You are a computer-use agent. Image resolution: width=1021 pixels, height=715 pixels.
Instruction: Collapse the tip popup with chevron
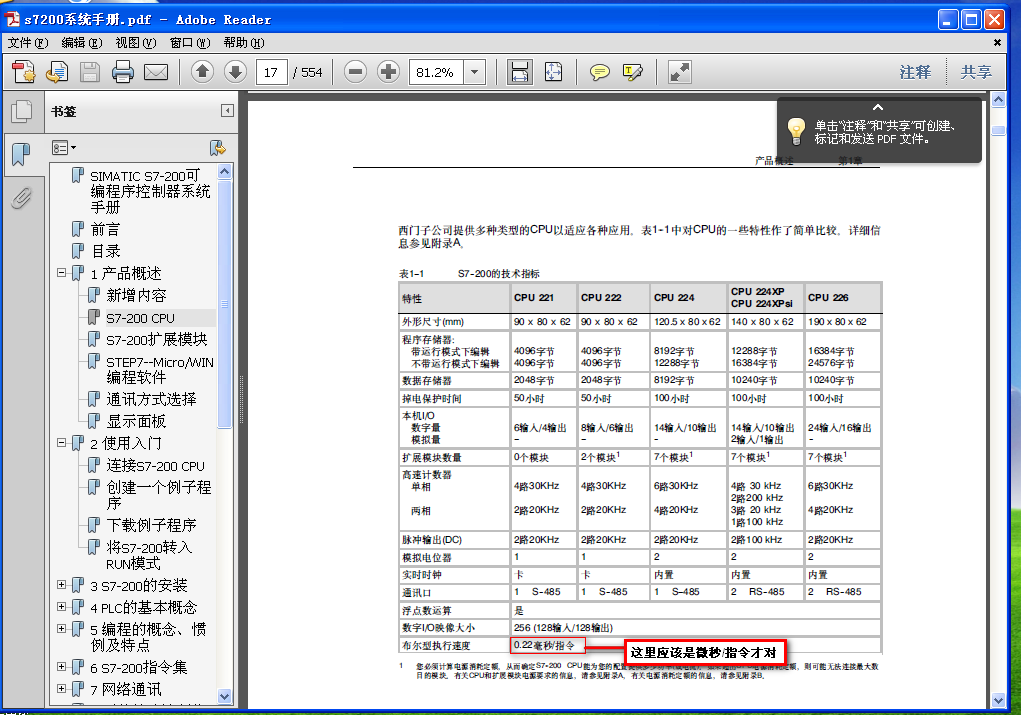878,107
